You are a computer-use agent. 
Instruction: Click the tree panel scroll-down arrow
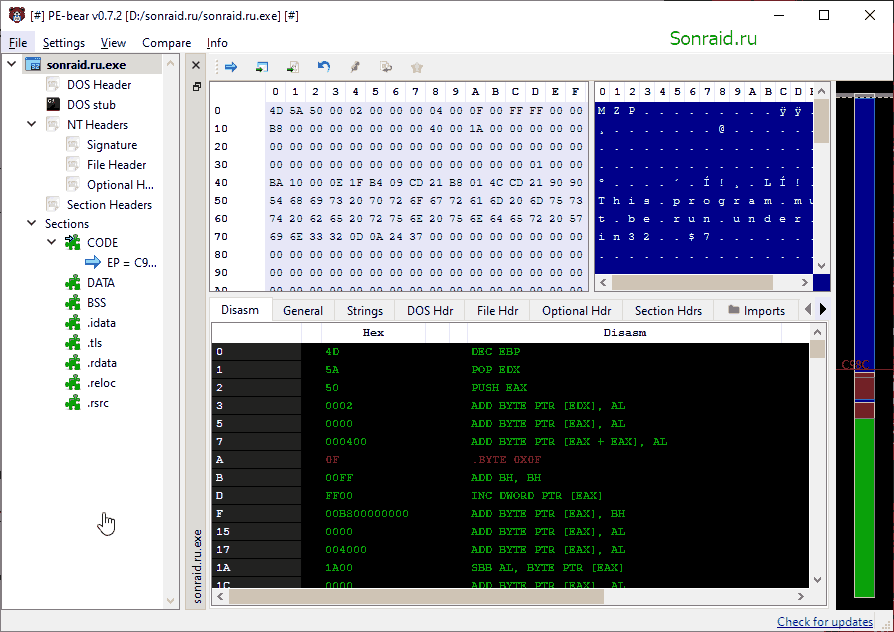(x=170, y=601)
